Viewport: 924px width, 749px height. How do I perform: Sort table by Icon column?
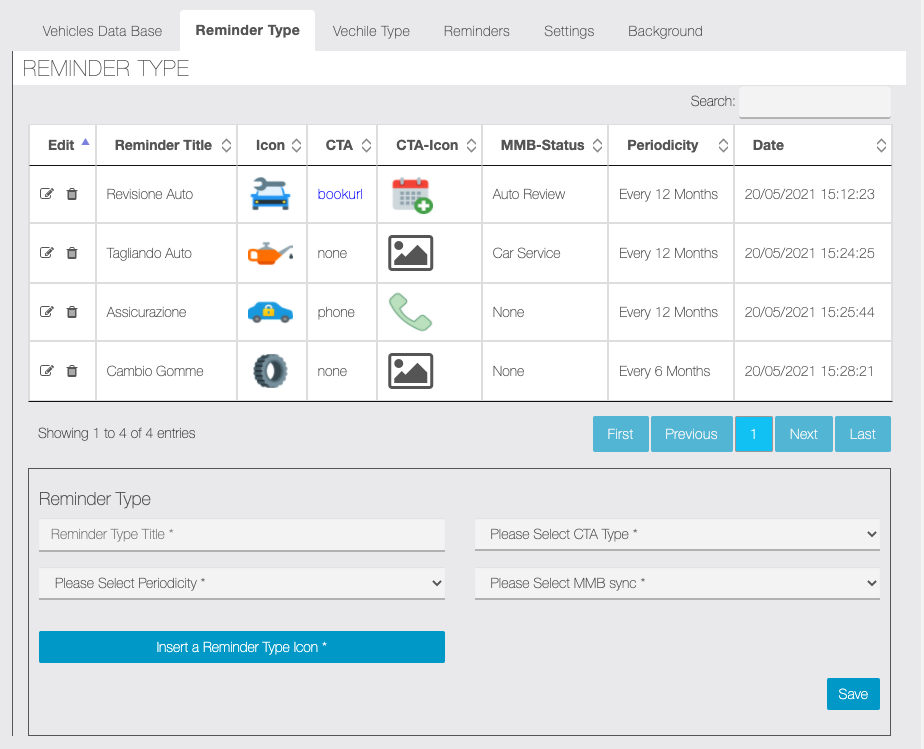[272, 145]
